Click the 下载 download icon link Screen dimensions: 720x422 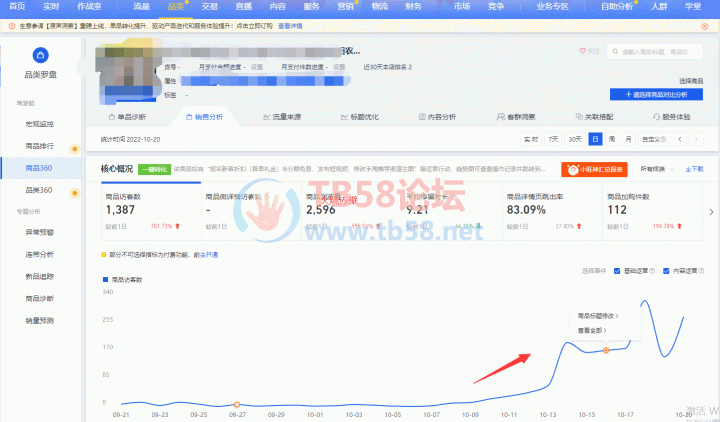pos(695,169)
